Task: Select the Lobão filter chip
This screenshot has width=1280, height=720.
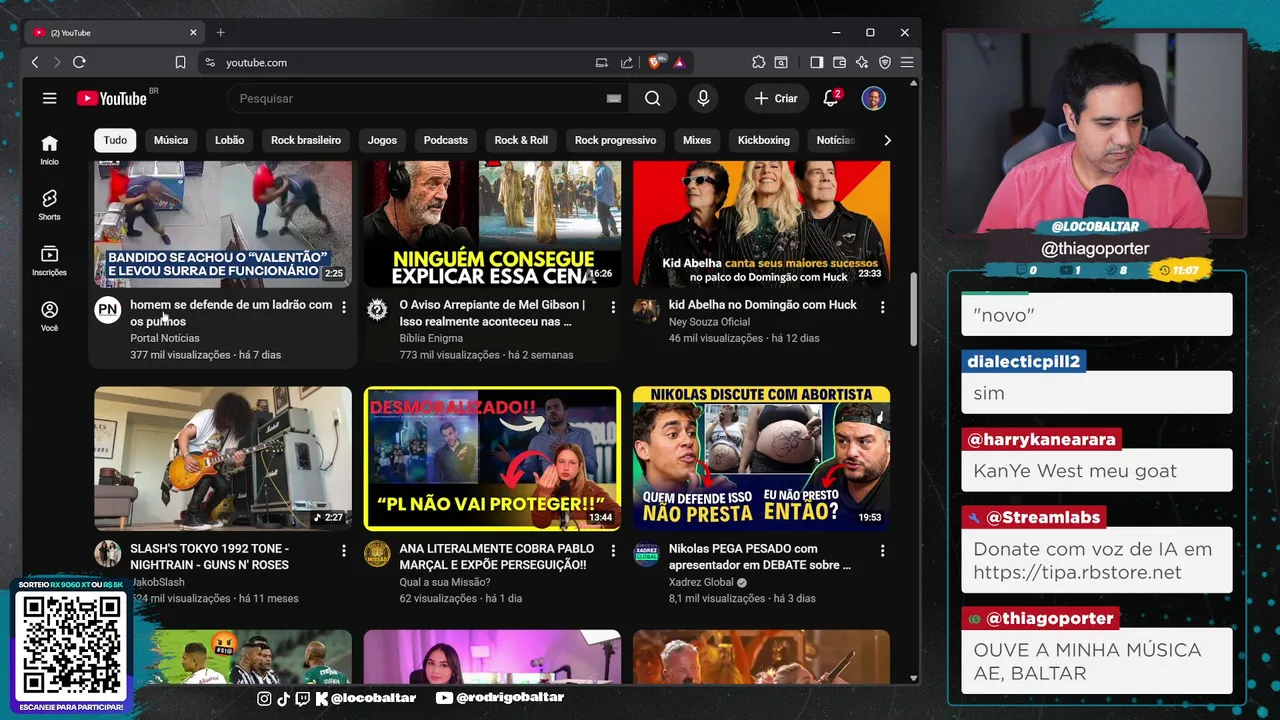Action: click(229, 140)
